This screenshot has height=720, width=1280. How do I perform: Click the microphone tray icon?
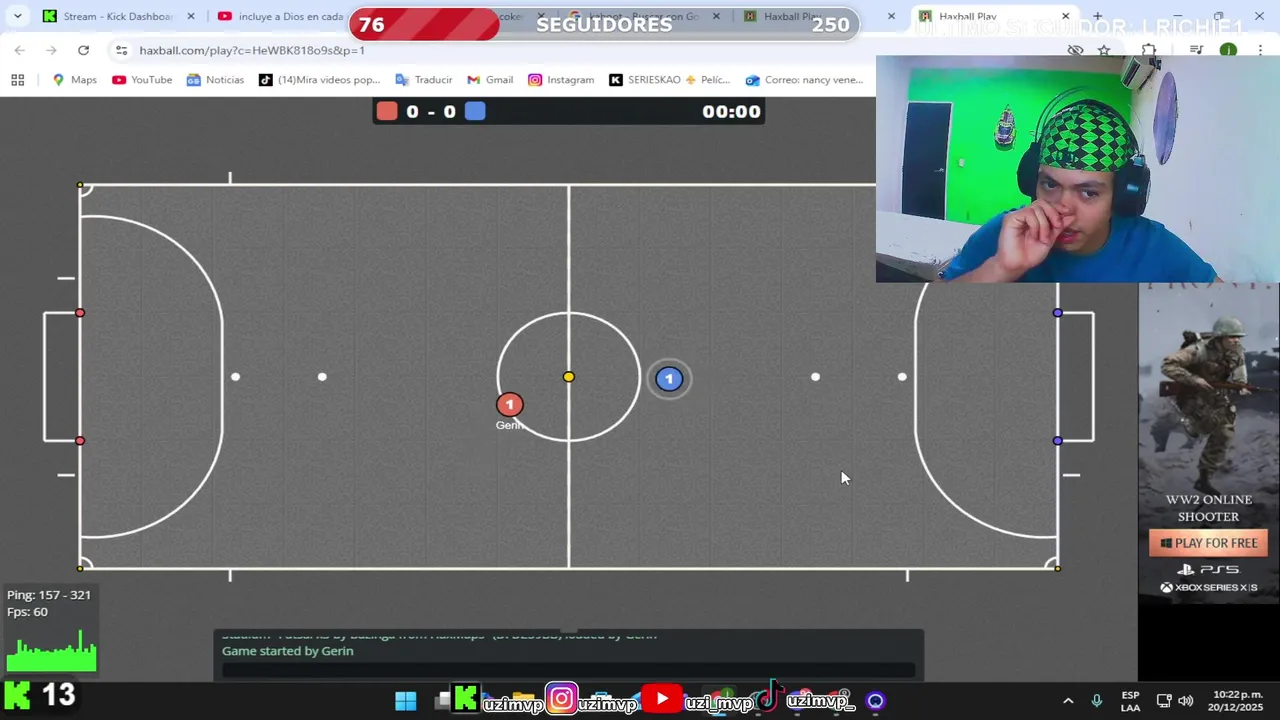pyautogui.click(x=1096, y=701)
